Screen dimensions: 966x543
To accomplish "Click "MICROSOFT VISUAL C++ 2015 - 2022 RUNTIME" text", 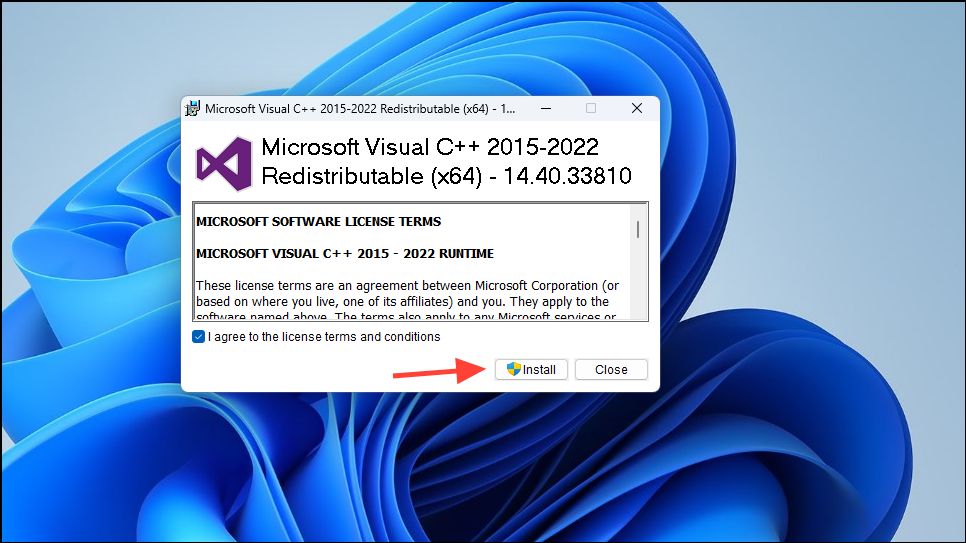I will (x=345, y=253).
